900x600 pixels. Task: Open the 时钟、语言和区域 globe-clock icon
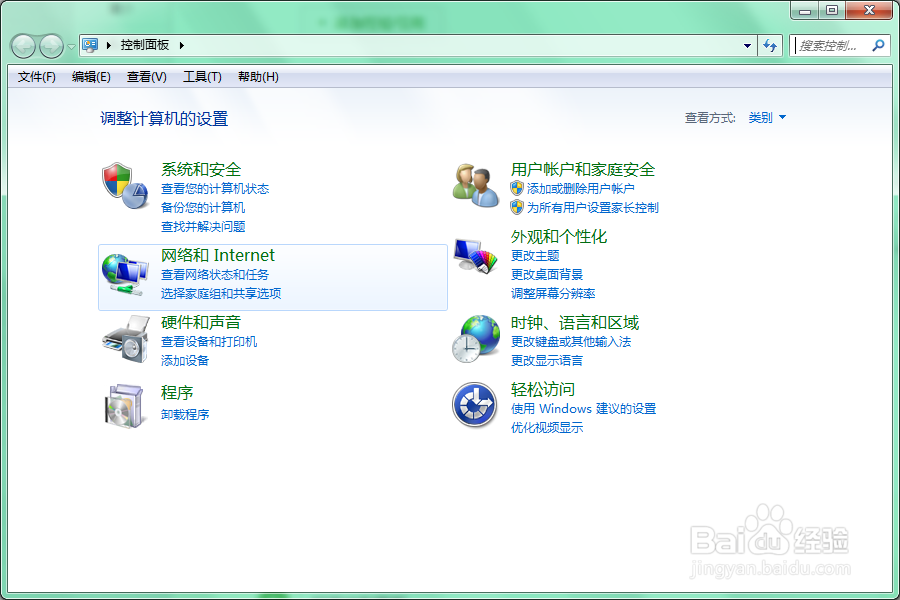click(476, 339)
